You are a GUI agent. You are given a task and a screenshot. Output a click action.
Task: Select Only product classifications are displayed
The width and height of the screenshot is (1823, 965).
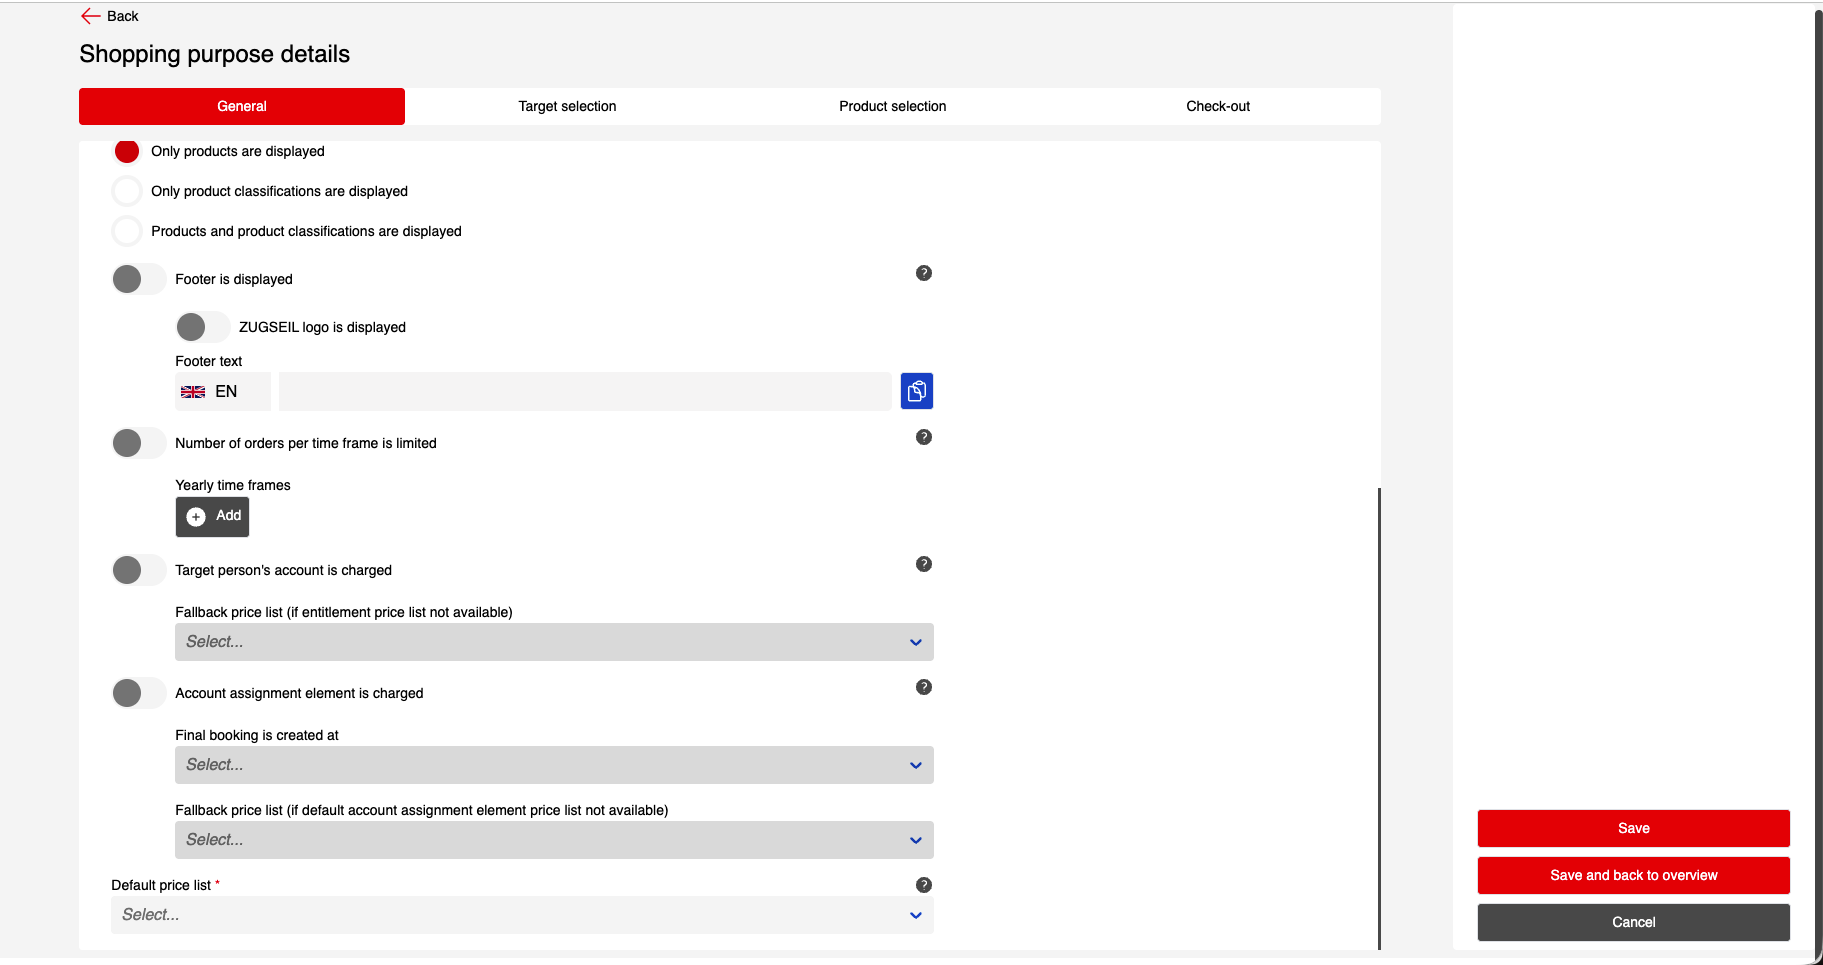tap(127, 192)
